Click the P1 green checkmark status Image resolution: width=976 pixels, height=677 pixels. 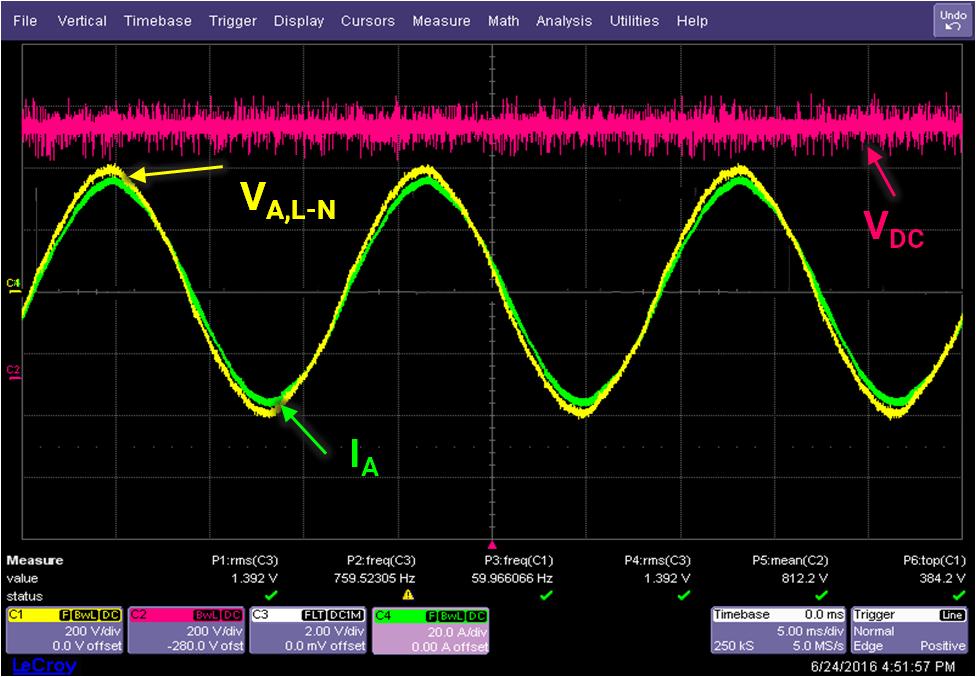[x=271, y=595]
